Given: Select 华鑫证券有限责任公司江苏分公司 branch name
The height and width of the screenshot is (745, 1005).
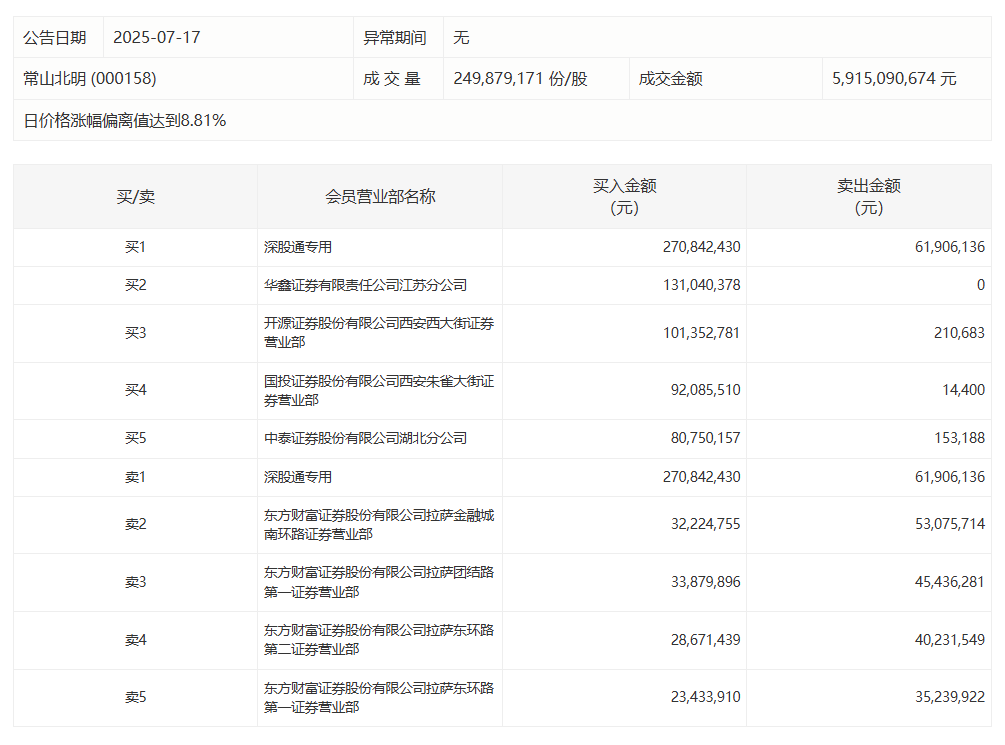Looking at the screenshot, I should click(365, 285).
